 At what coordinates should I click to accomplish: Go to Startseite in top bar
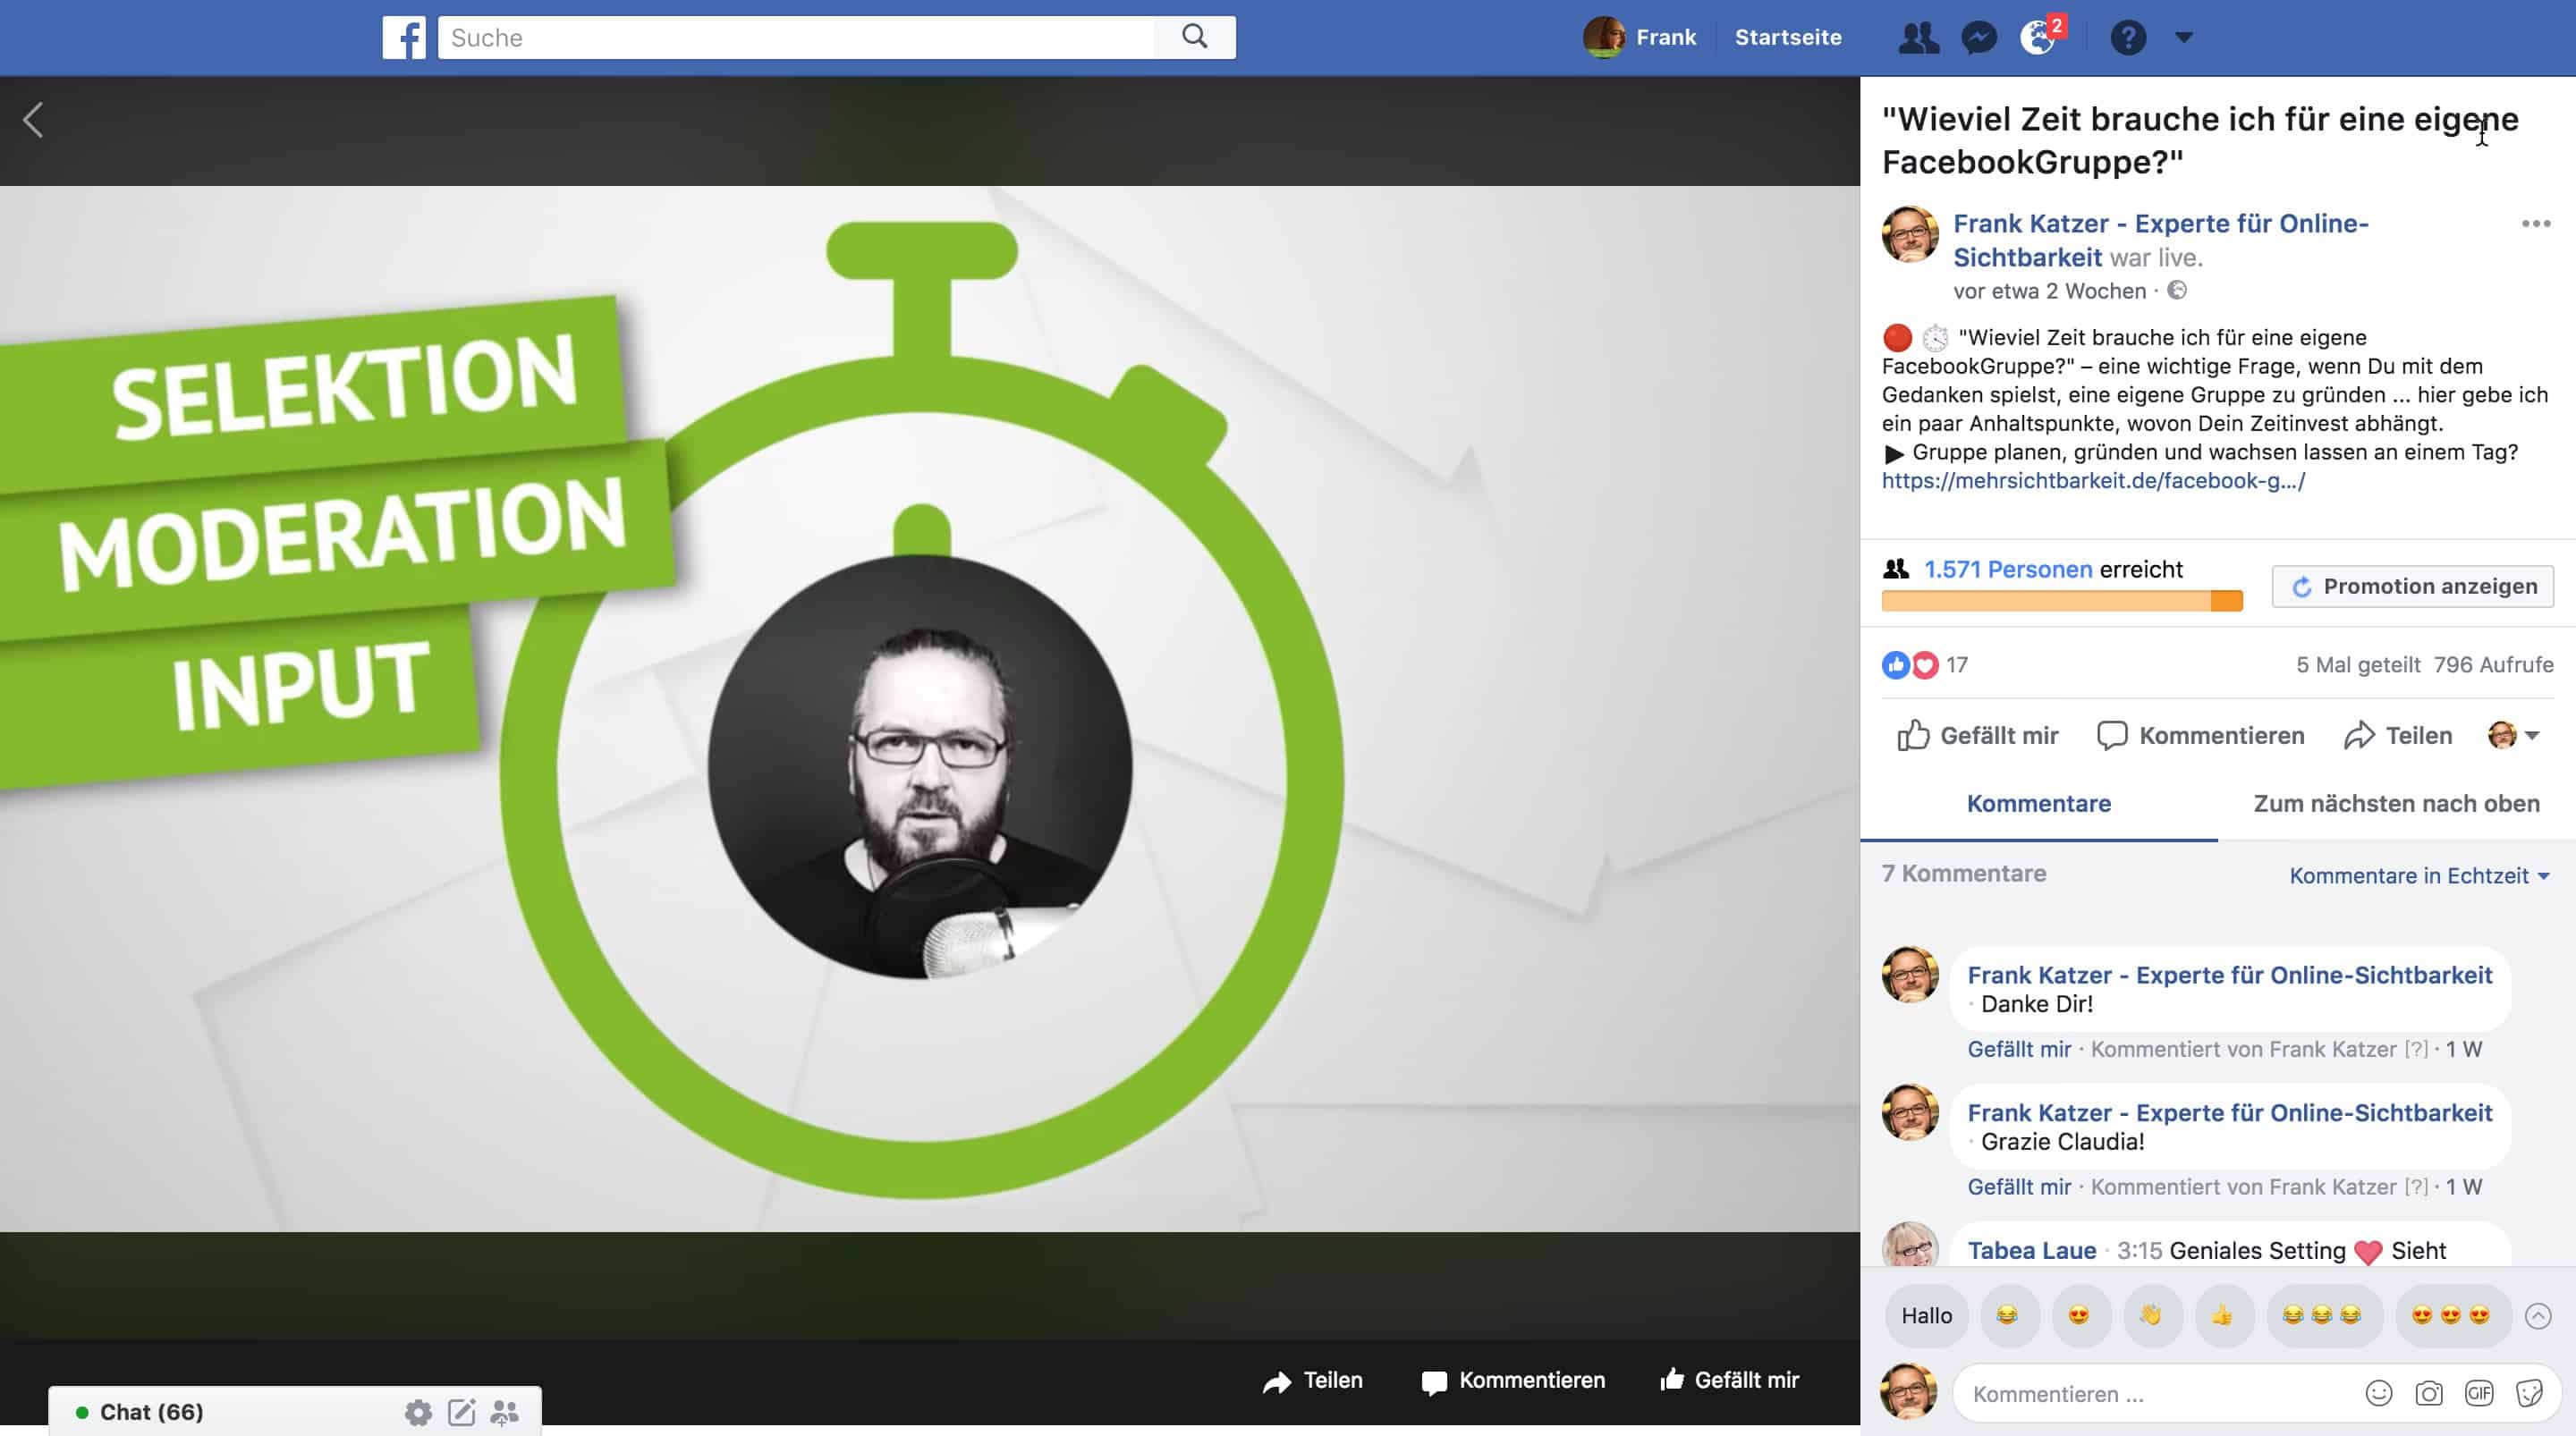click(x=1788, y=38)
